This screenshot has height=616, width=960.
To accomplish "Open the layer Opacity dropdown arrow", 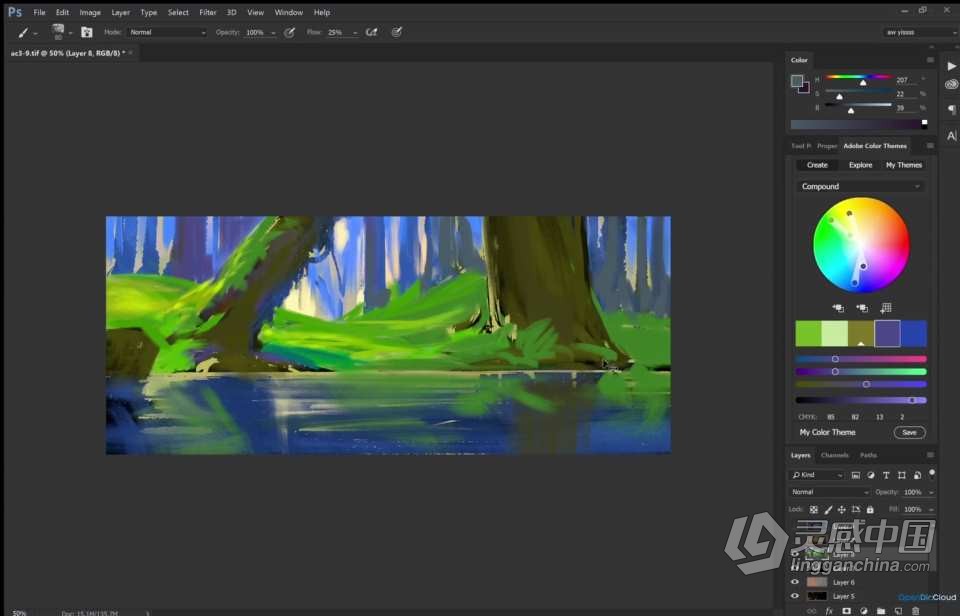I will tap(931, 493).
